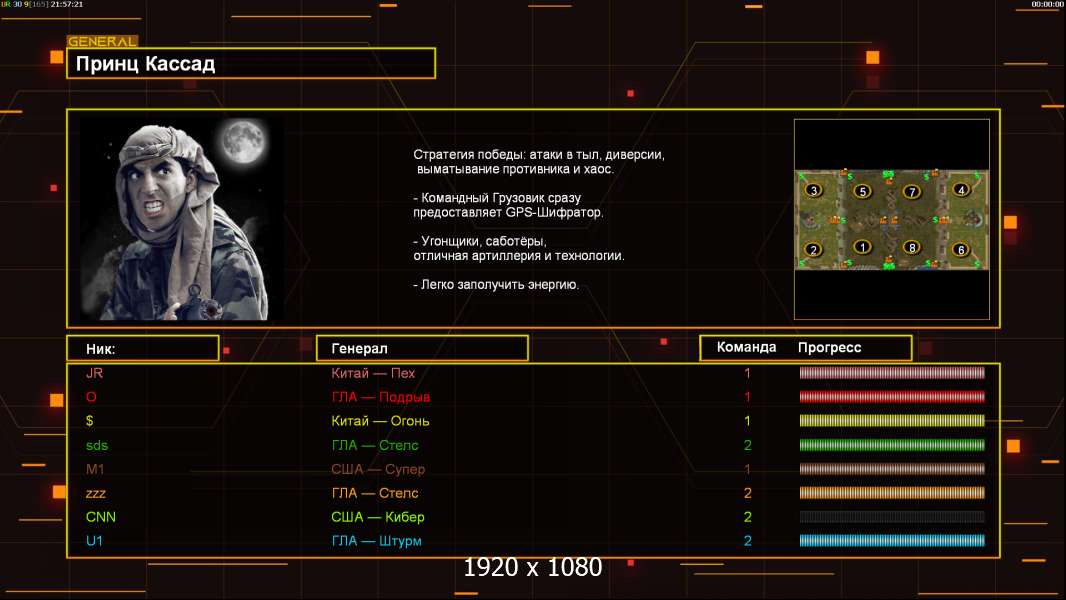The height and width of the screenshot is (600, 1066).
Task: Click the M1 row progress bar
Action: click(892, 469)
